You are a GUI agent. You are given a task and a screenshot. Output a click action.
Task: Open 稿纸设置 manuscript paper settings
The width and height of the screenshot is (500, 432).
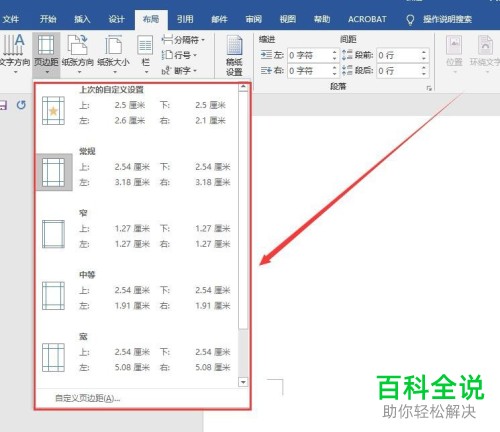click(234, 55)
